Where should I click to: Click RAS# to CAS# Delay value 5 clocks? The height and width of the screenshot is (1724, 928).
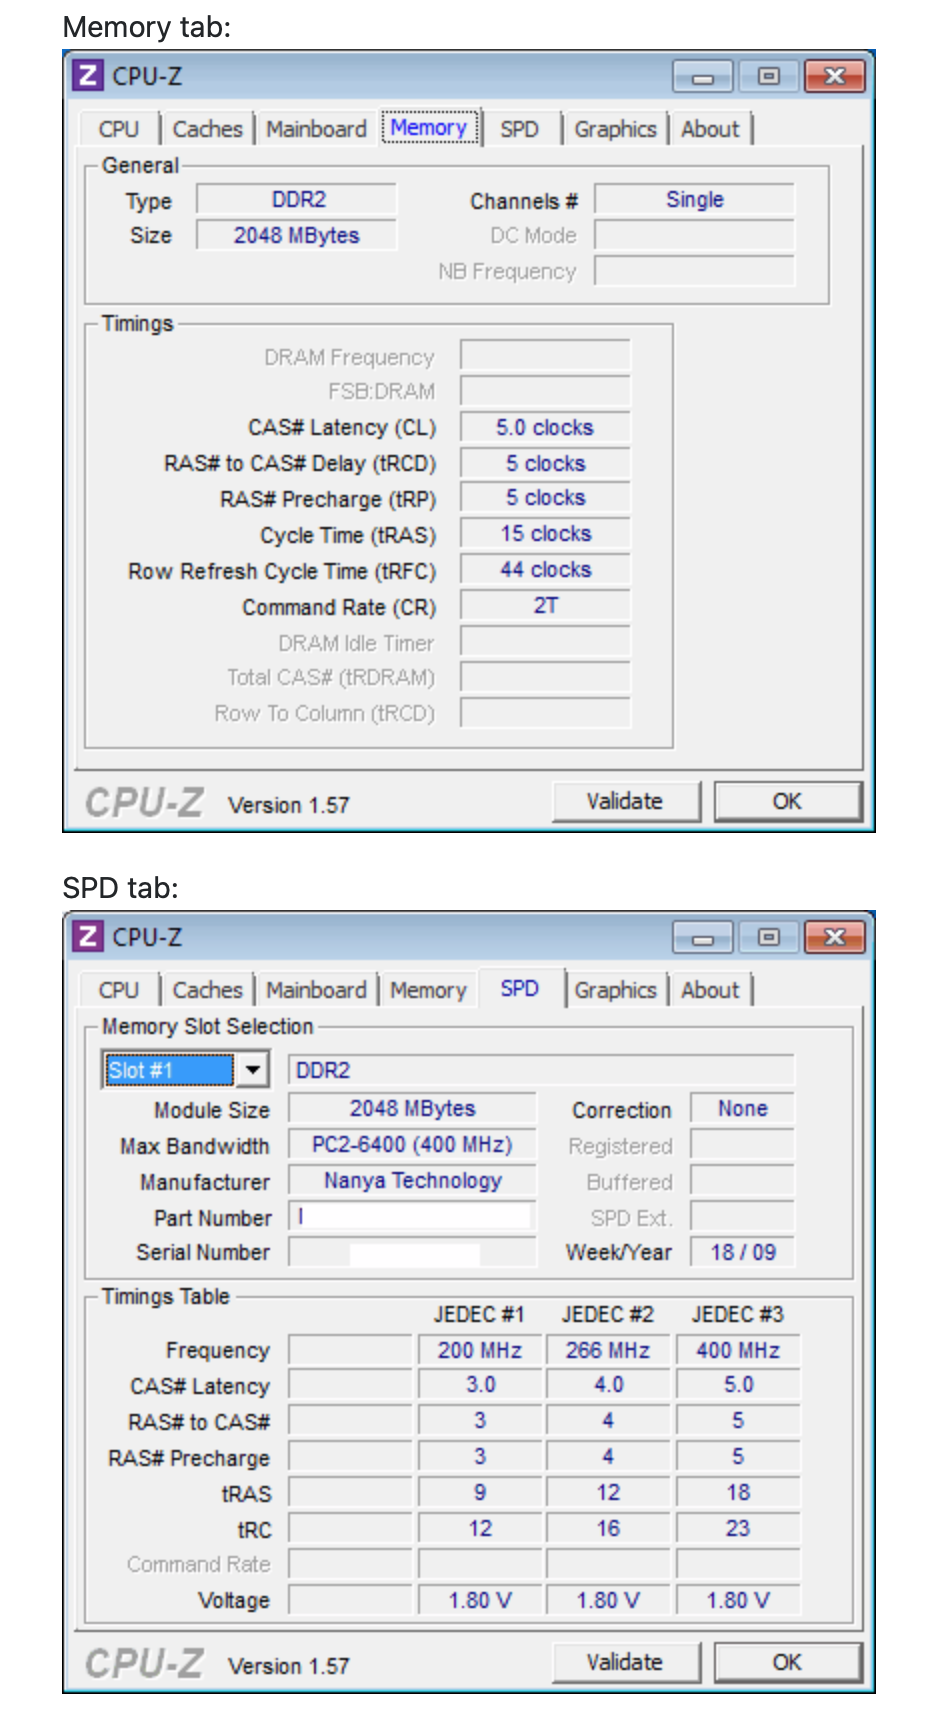pyautogui.click(x=545, y=463)
